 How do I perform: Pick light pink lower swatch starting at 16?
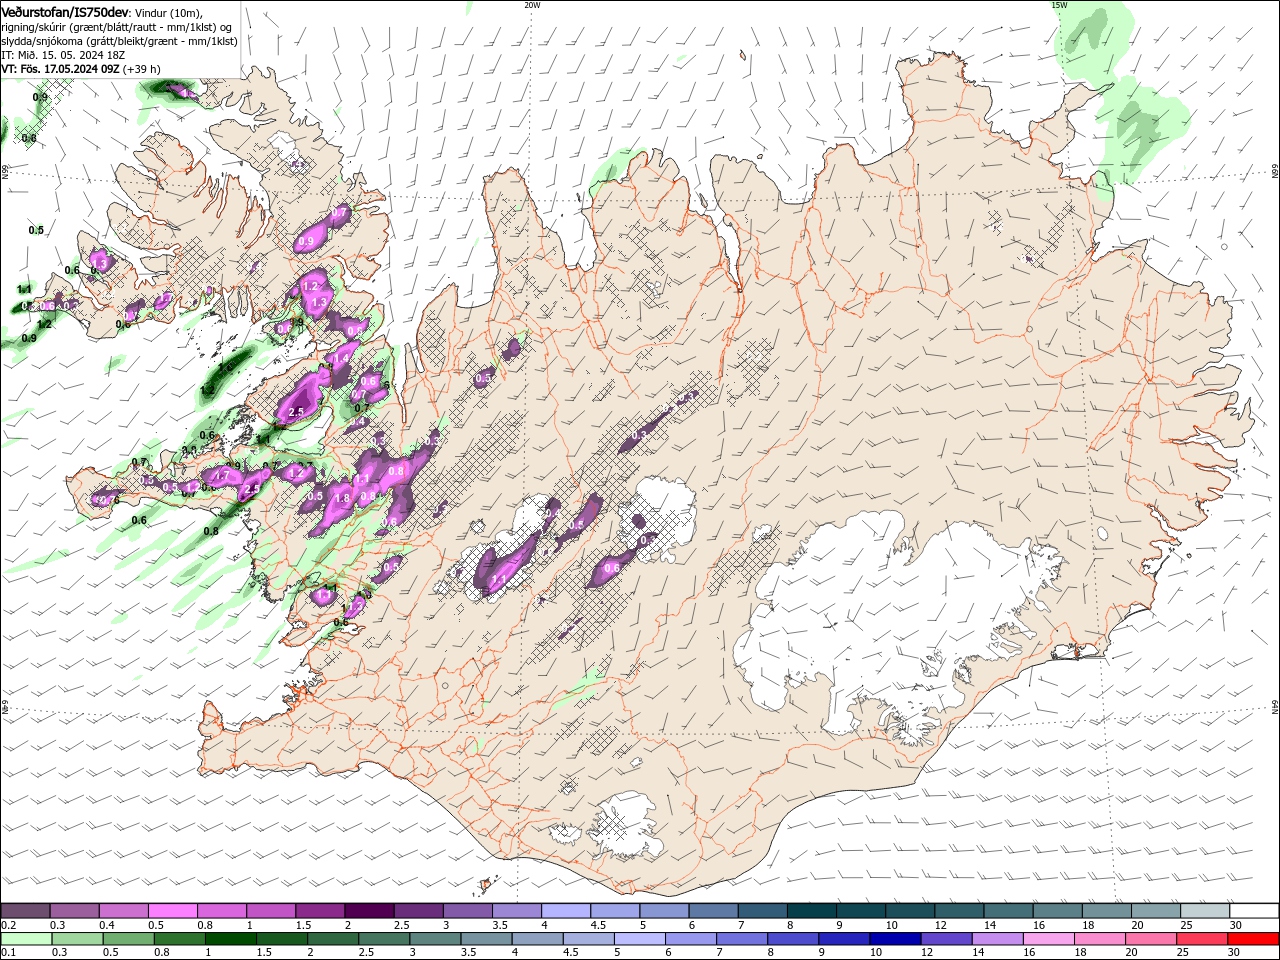(x=1048, y=939)
